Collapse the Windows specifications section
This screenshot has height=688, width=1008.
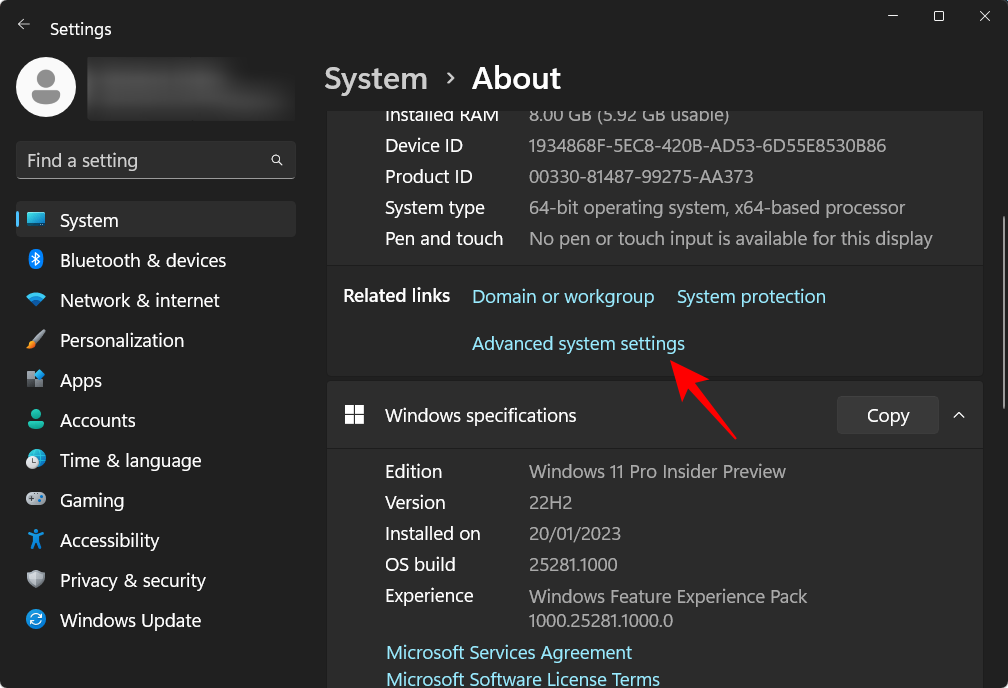click(959, 415)
